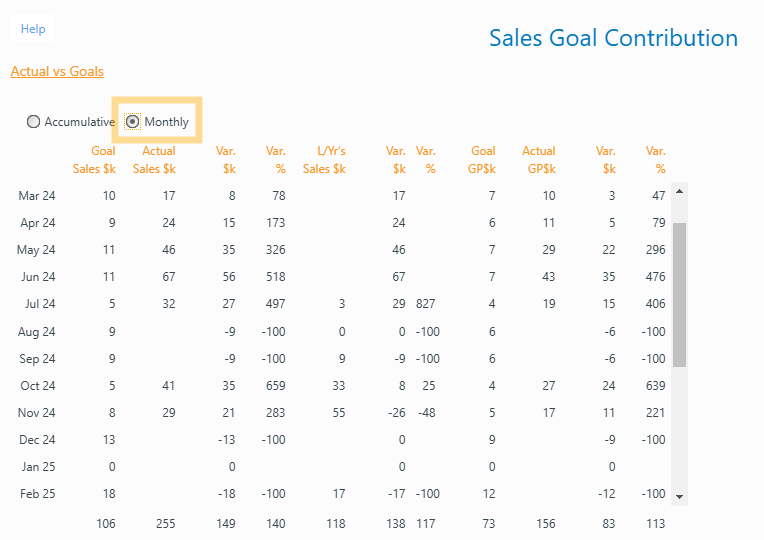The width and height of the screenshot is (764, 540).
Task: Click the Actual GP$k column header
Action: (x=538, y=160)
